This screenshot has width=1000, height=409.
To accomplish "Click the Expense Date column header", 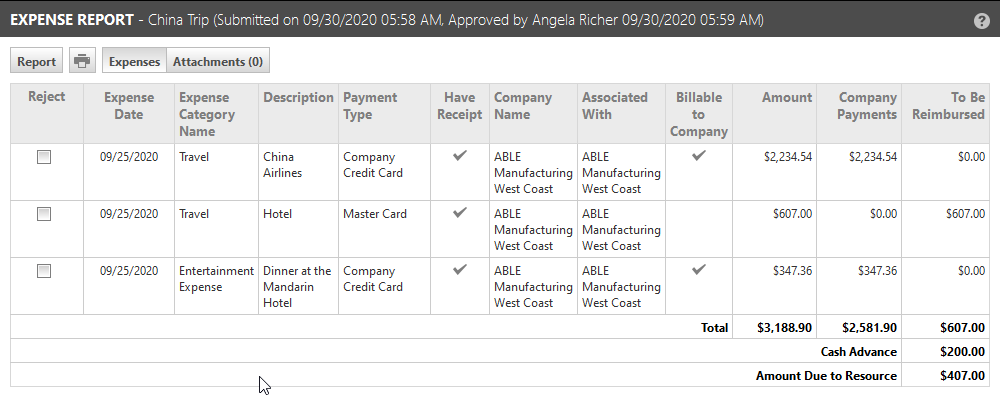I will pos(129,106).
